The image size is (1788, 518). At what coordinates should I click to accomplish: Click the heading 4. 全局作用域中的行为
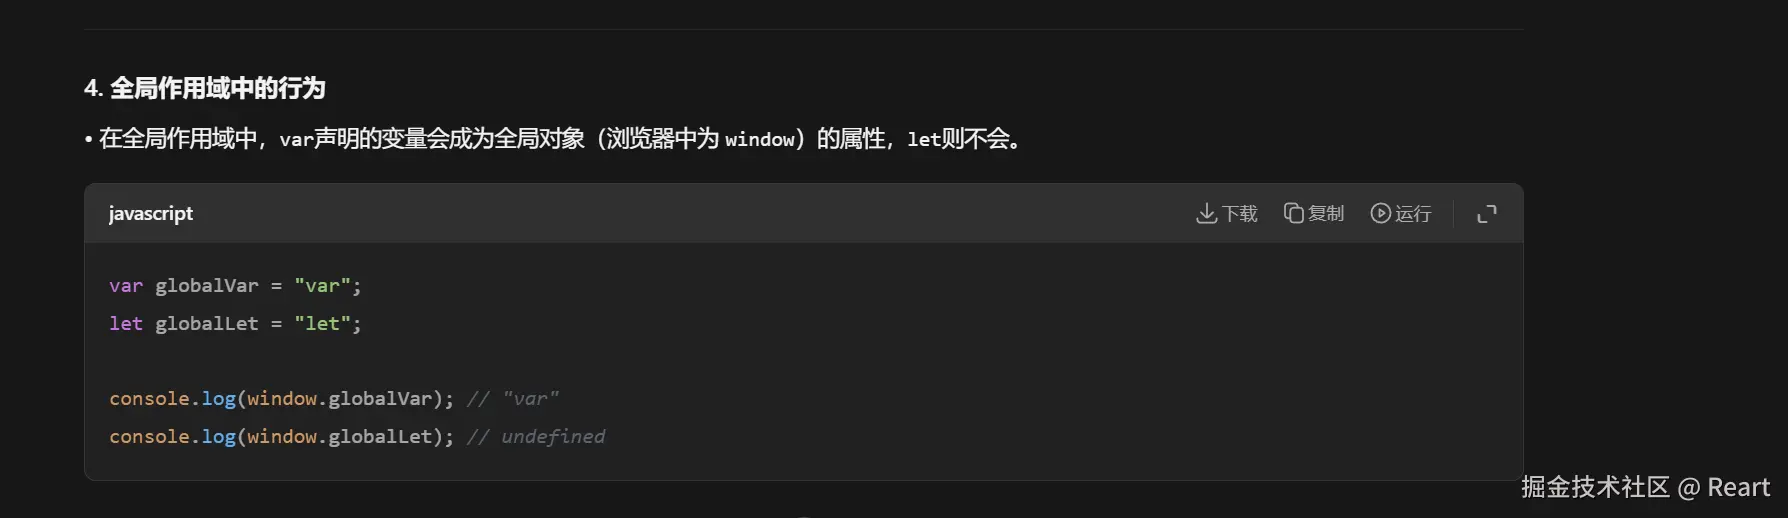click(205, 88)
